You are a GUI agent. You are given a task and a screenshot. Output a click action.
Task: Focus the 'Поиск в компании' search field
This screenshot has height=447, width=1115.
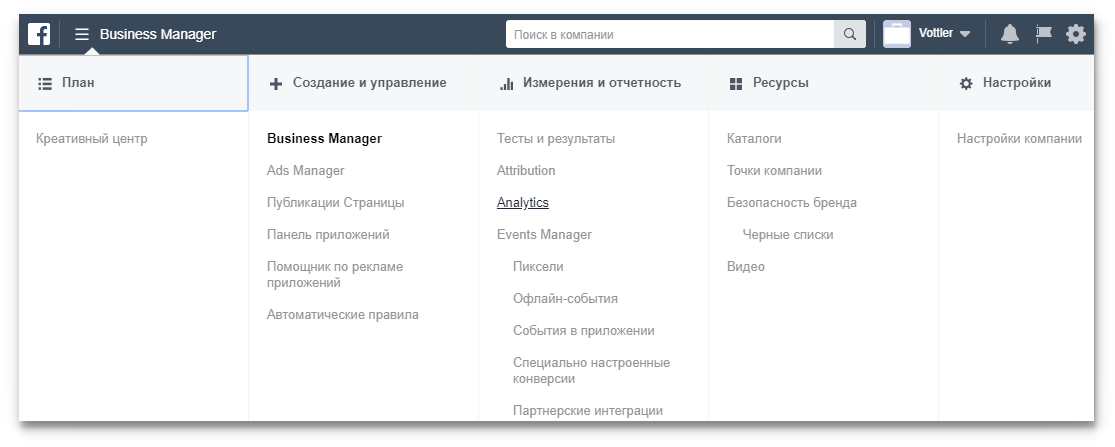(670, 34)
